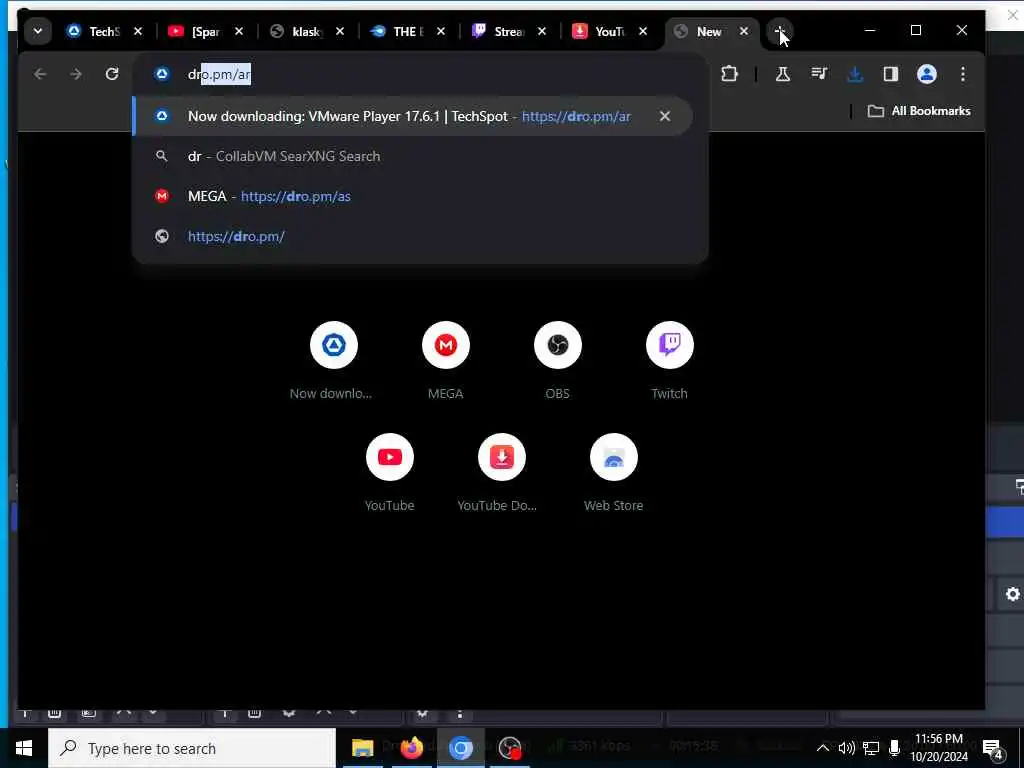The image size is (1024, 768).
Task: Open media controls icon in toolbar
Action: (x=819, y=74)
